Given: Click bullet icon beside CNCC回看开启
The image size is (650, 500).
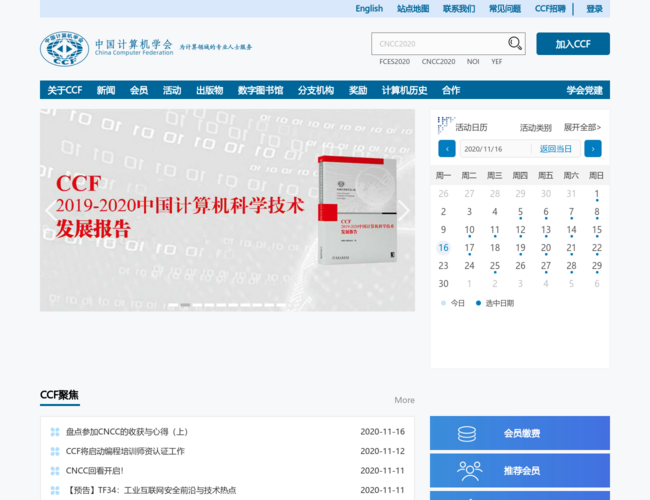Looking at the screenshot, I should 55,471.
